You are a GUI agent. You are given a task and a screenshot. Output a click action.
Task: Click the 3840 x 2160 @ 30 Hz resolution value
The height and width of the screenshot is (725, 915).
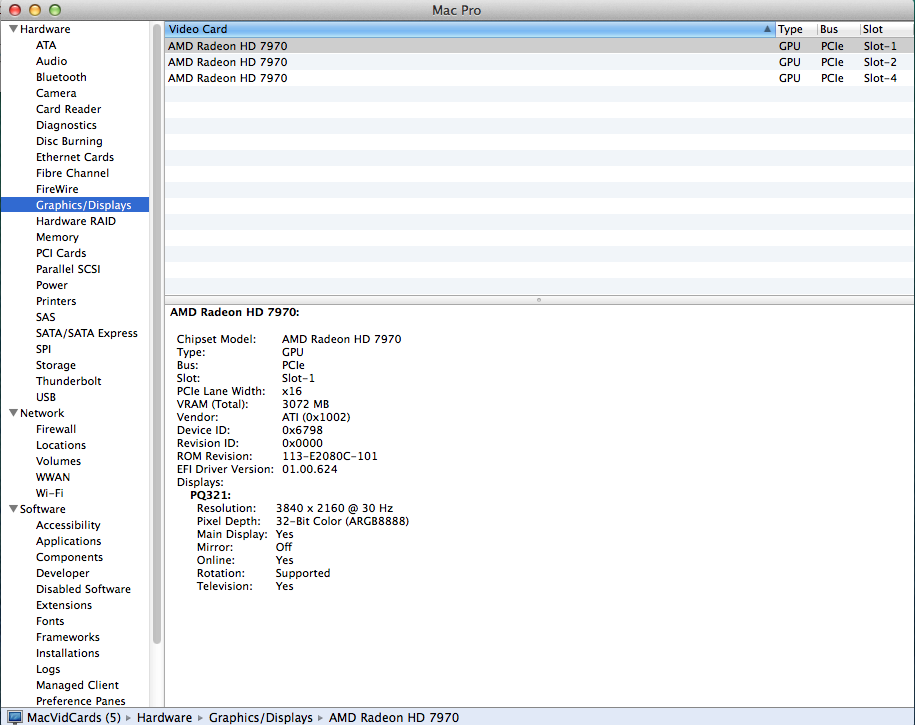tap(334, 508)
